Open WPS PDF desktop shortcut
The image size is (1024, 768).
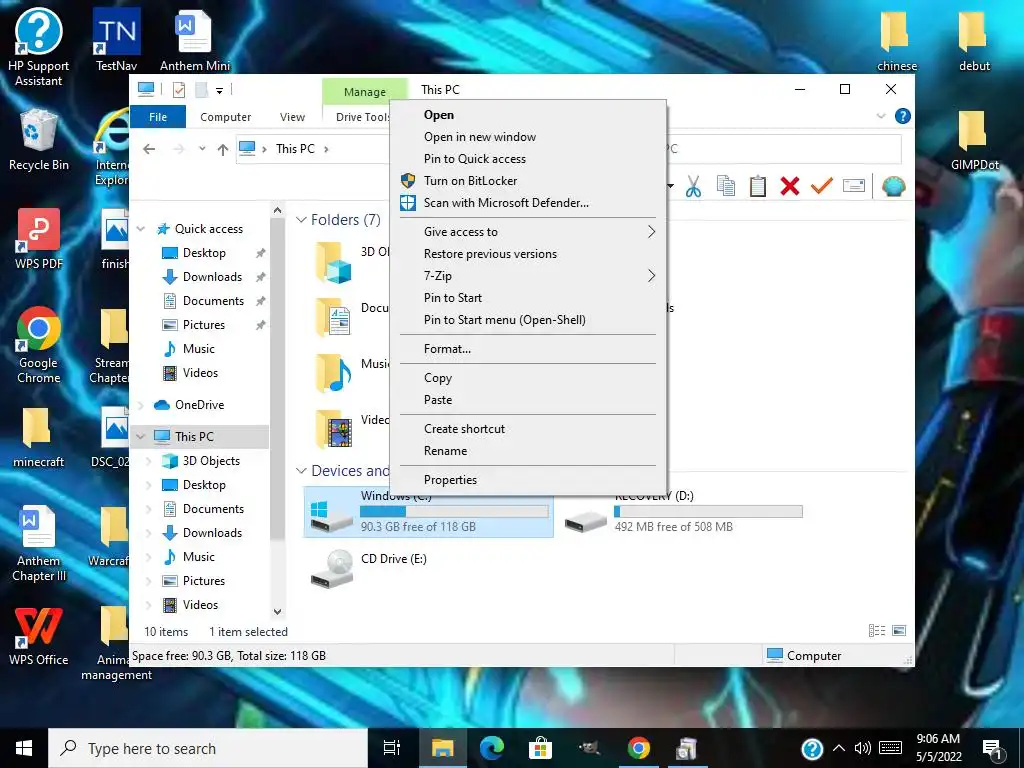[39, 239]
